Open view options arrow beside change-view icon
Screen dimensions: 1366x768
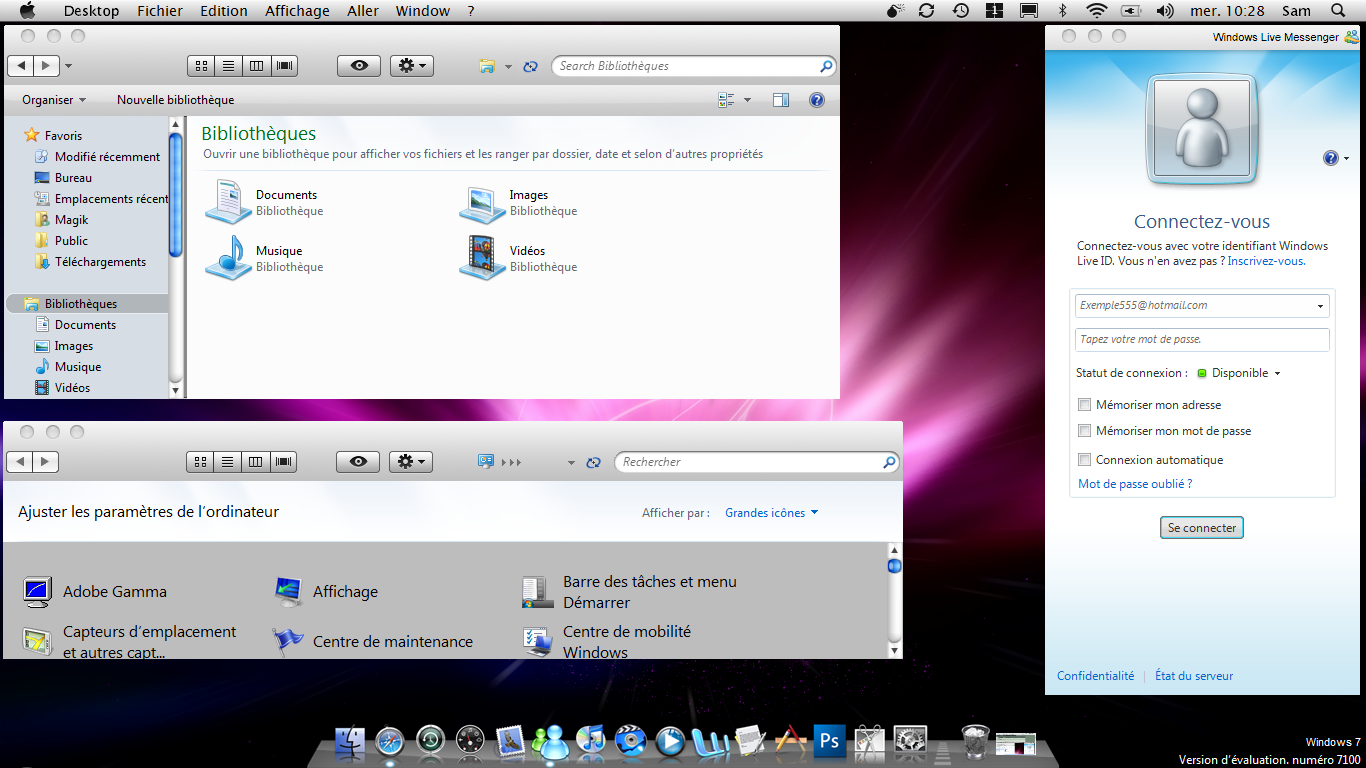tap(747, 100)
